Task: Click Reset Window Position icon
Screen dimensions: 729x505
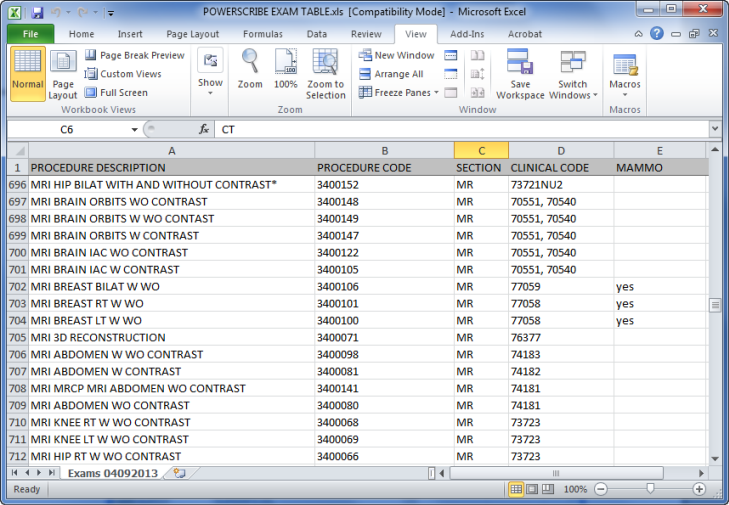Action: [x=477, y=93]
